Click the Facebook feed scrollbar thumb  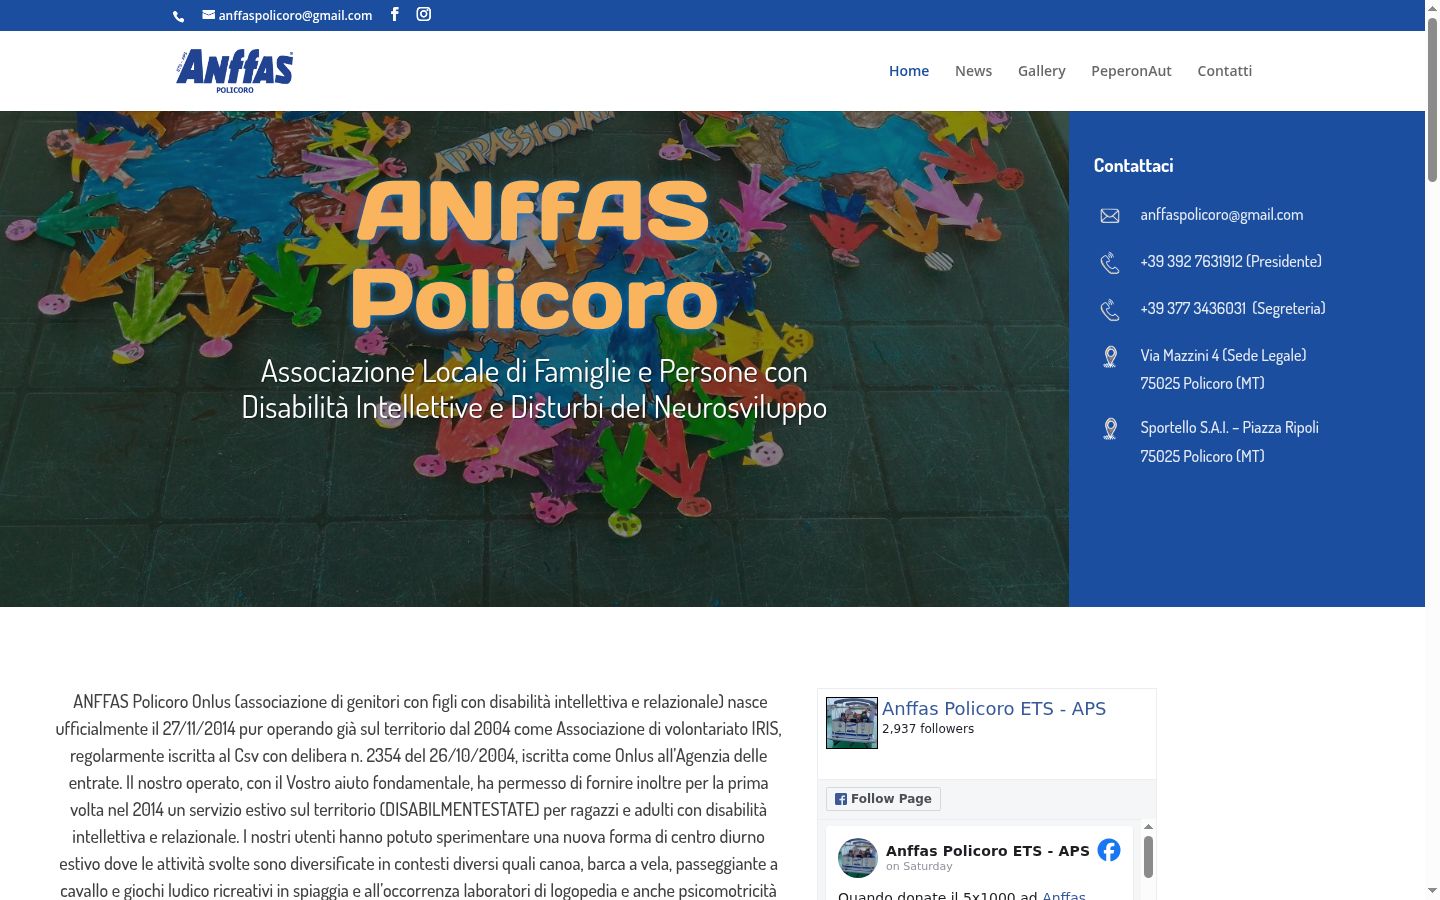click(x=1148, y=857)
